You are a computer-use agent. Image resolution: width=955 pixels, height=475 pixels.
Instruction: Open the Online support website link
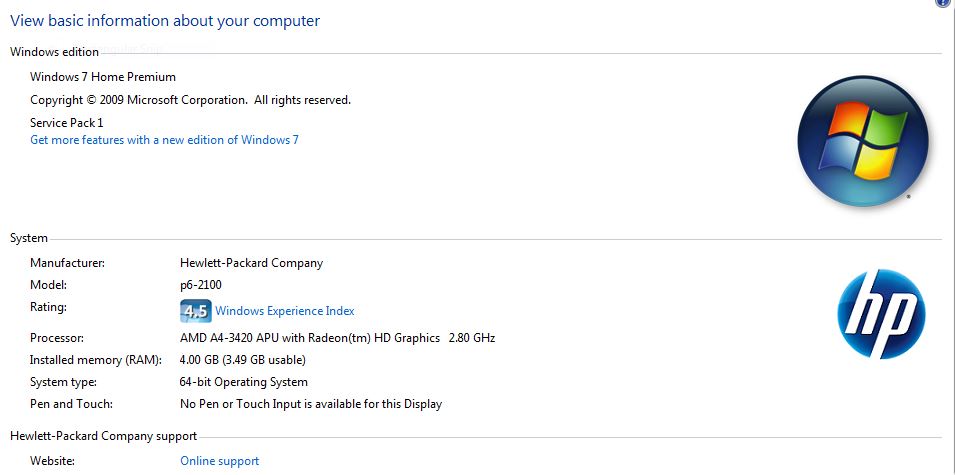[x=219, y=461]
